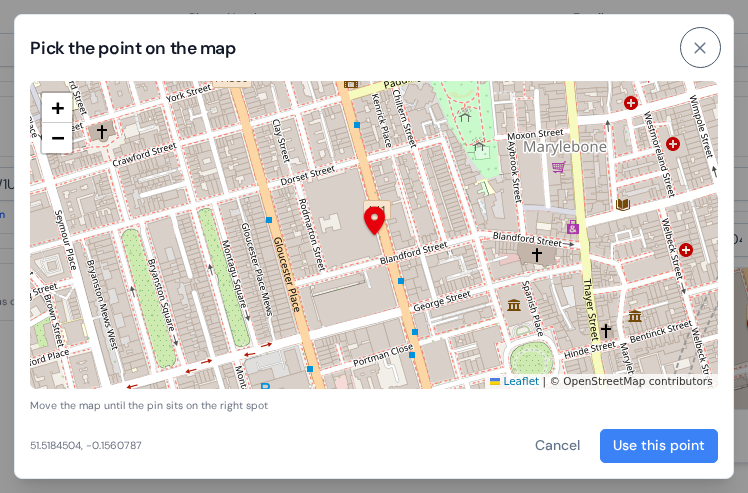Click the Dorset Street label
Image resolution: width=748 pixels, height=493 pixels.
pos(308,175)
